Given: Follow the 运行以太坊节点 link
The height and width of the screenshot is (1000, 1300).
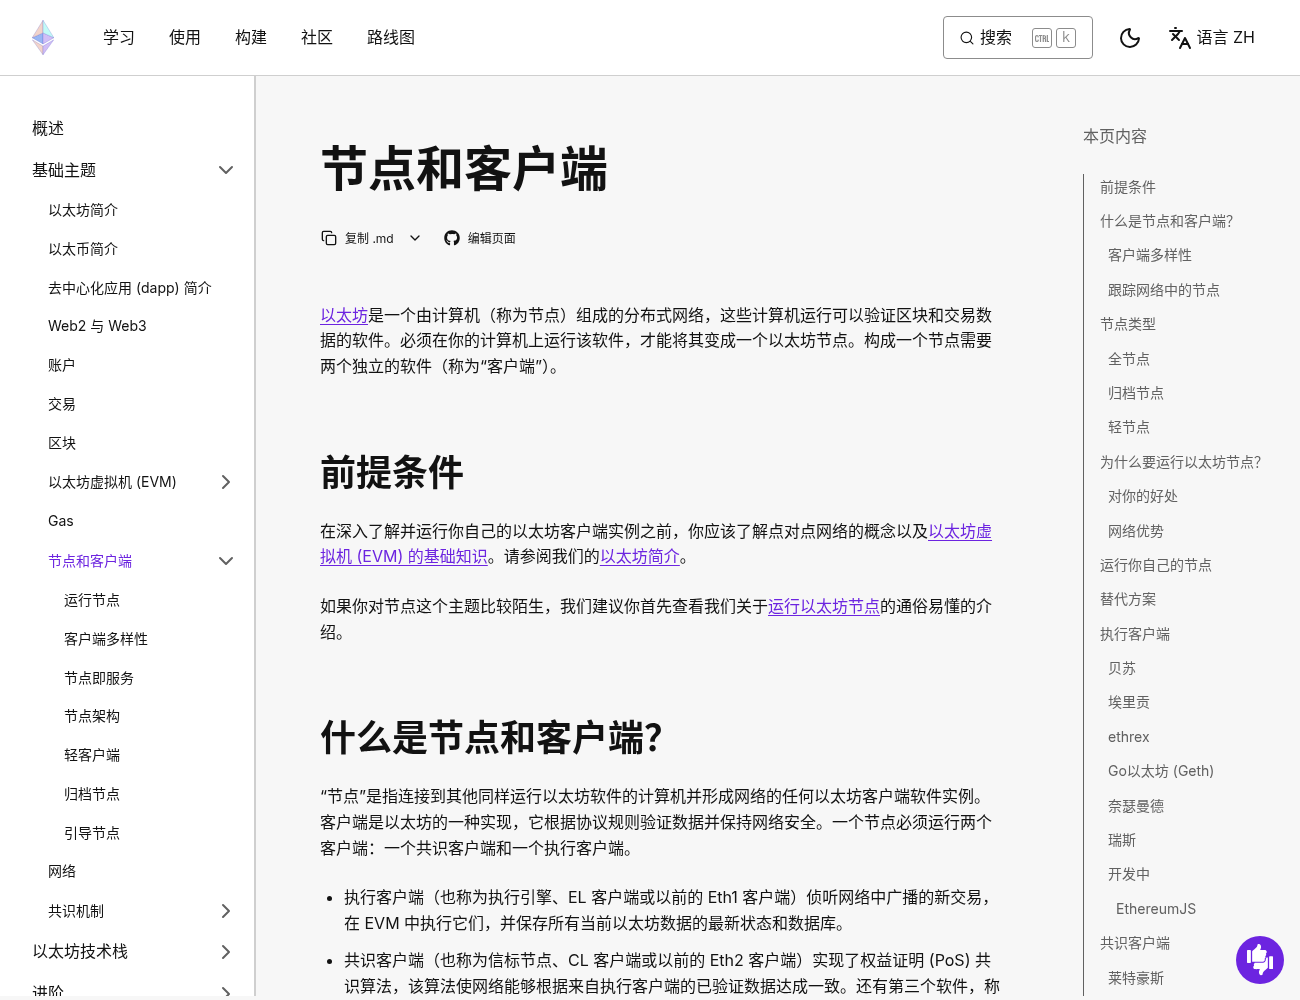Looking at the screenshot, I should point(824,606).
